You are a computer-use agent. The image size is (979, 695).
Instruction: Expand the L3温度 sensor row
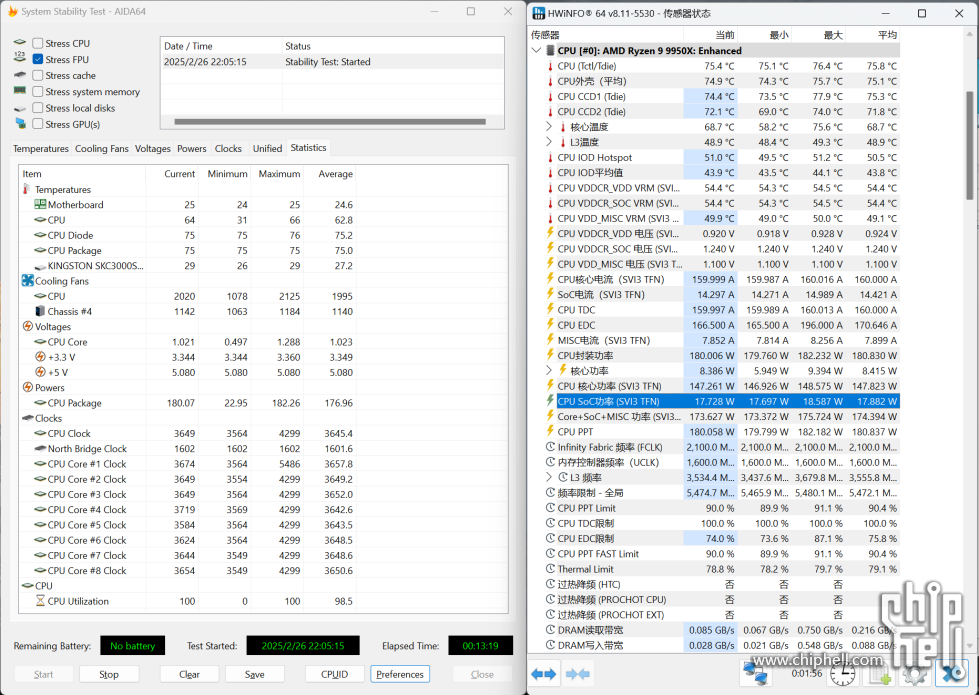pyautogui.click(x=549, y=142)
